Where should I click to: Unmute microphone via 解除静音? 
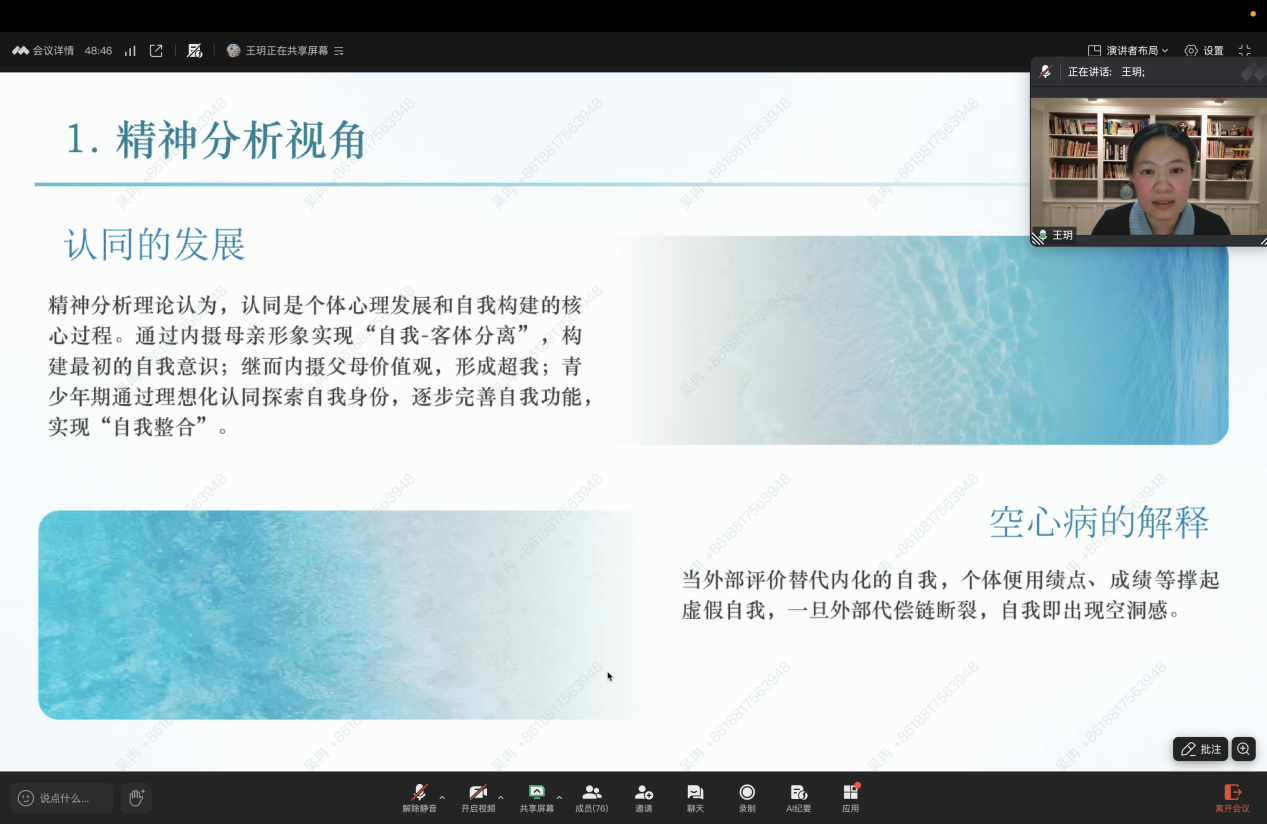click(419, 797)
